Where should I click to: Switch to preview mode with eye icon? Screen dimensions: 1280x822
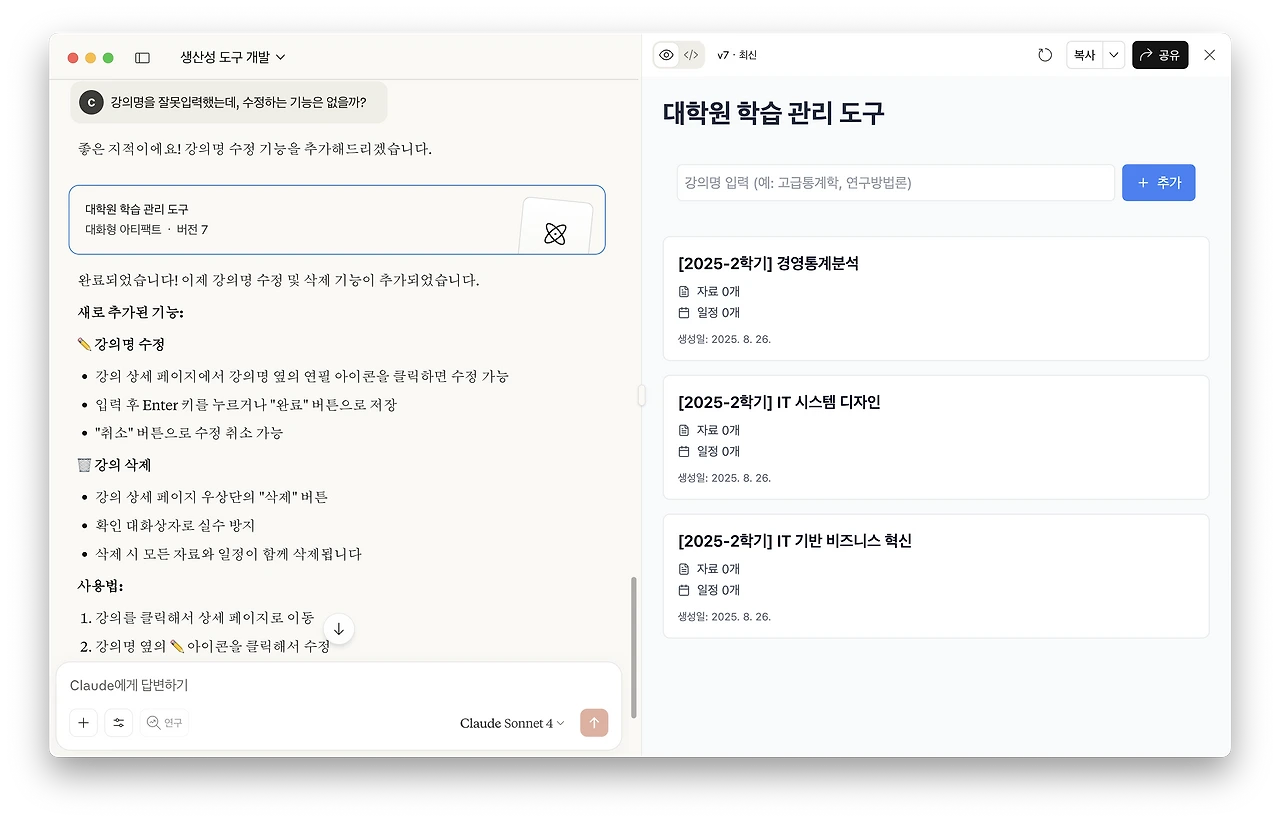pos(667,55)
